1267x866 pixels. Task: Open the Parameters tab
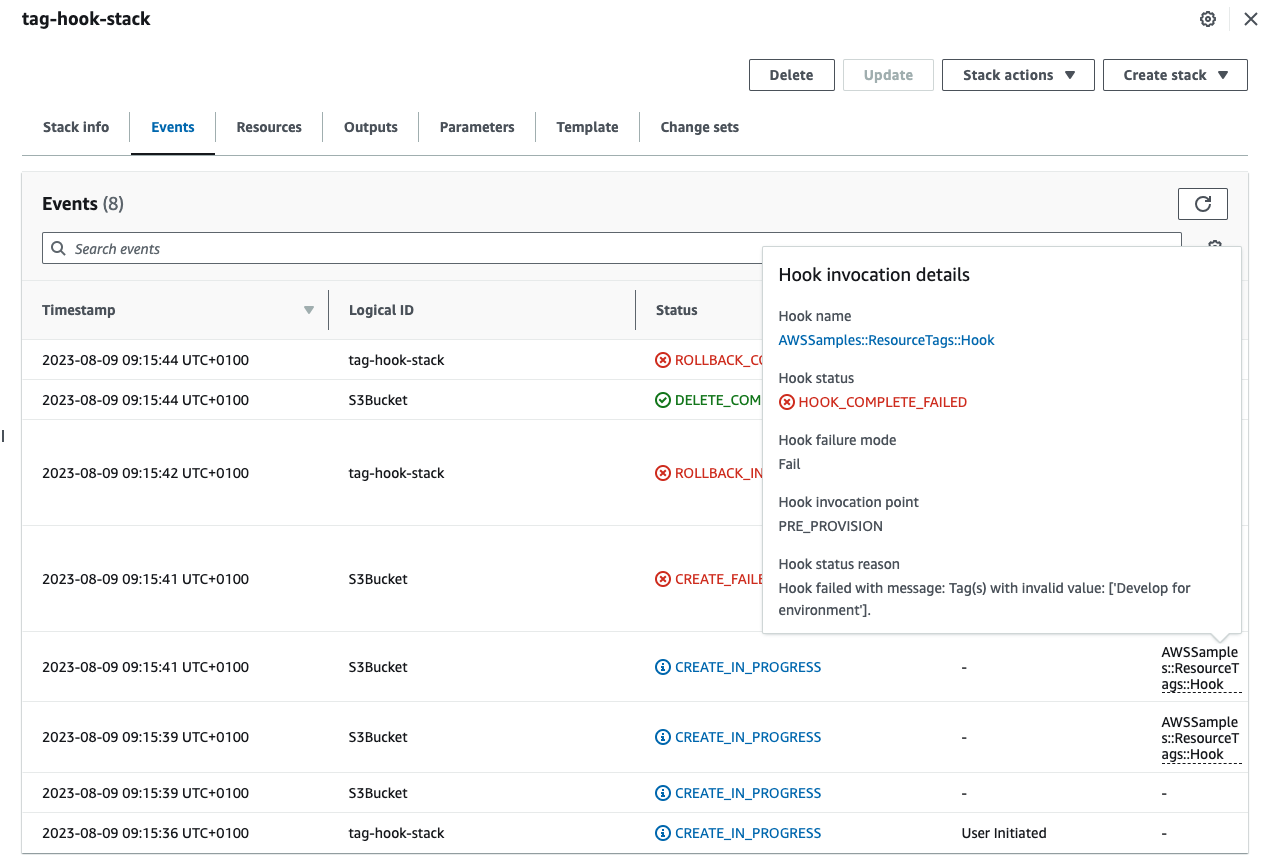pyautogui.click(x=477, y=127)
